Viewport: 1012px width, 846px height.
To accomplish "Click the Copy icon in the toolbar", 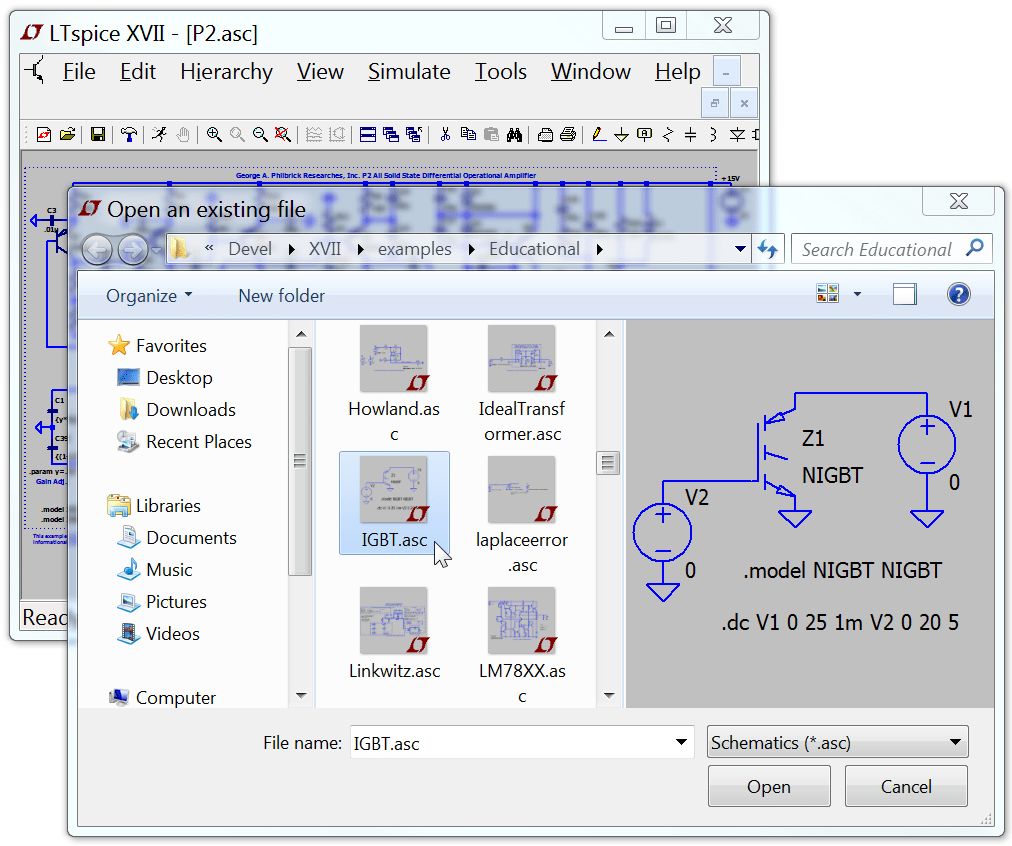I will [468, 134].
